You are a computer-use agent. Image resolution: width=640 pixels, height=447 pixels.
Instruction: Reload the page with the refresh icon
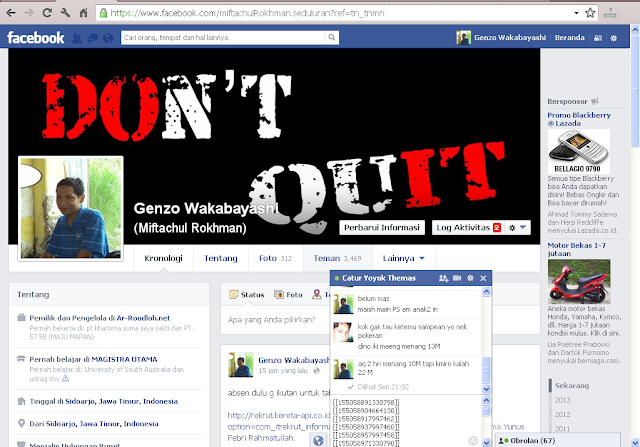click(47, 13)
